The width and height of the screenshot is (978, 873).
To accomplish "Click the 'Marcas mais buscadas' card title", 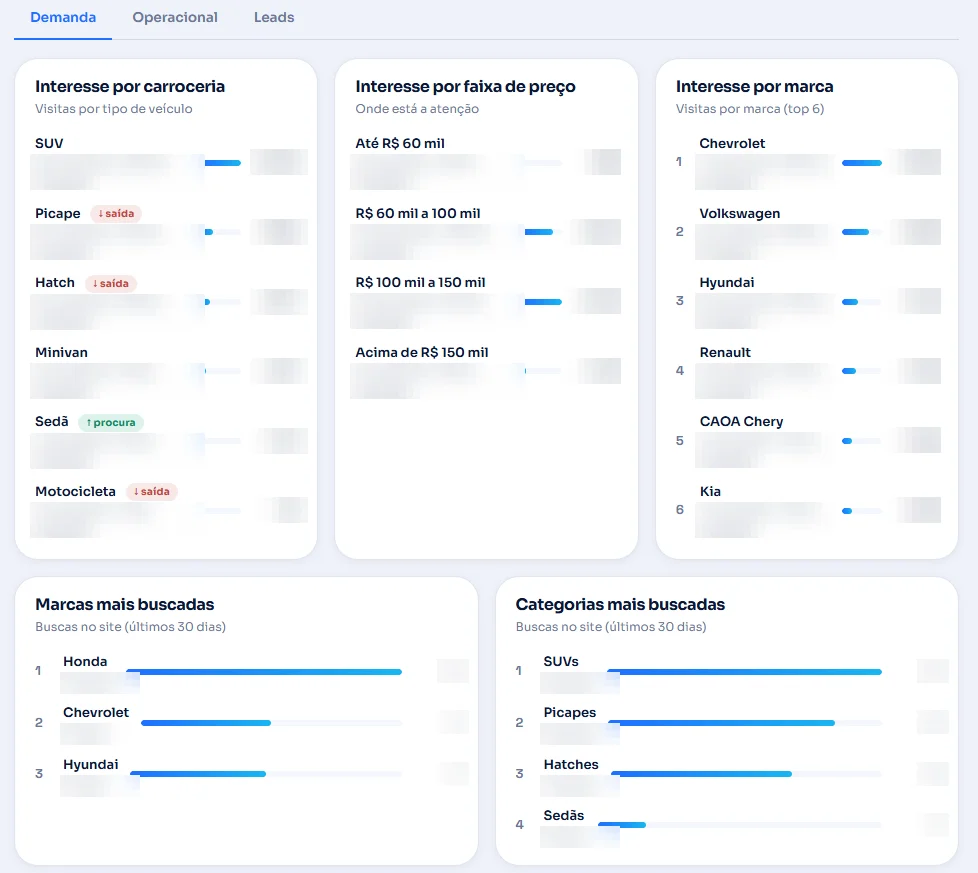I will [x=125, y=604].
